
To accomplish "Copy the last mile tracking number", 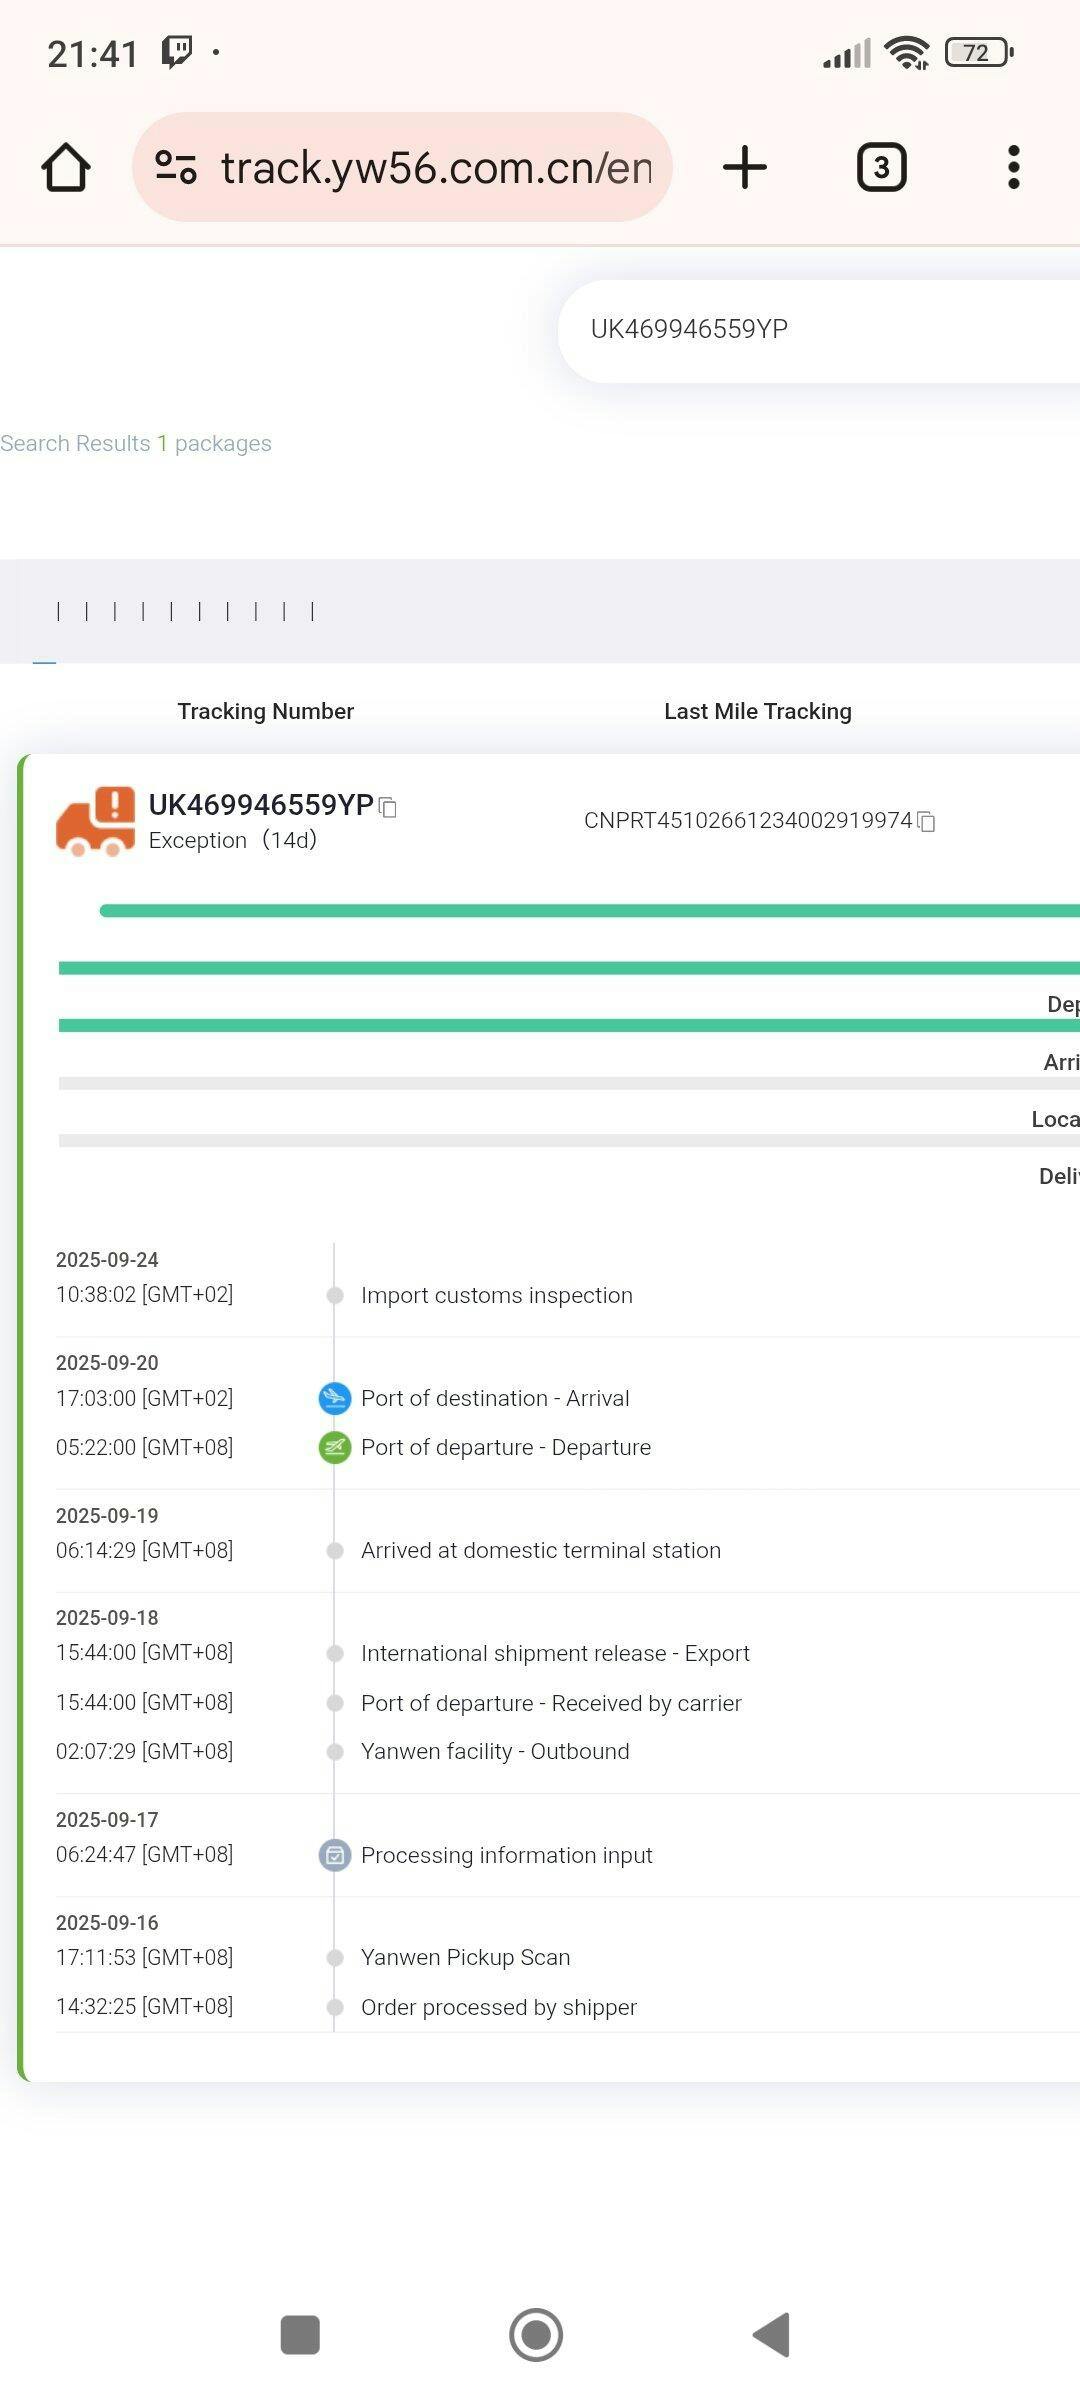I will point(927,822).
